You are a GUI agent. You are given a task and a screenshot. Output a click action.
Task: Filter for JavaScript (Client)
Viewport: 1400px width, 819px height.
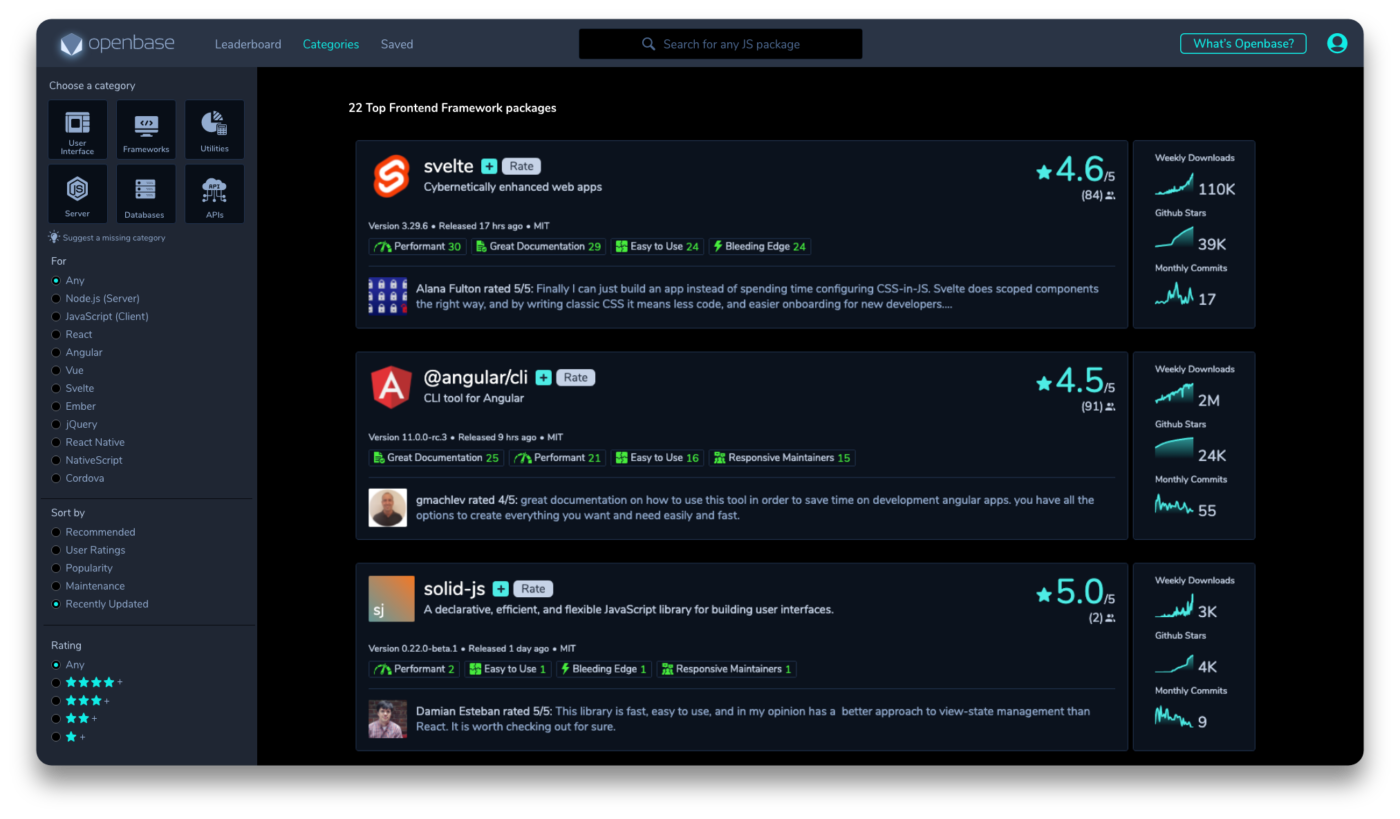100,317
